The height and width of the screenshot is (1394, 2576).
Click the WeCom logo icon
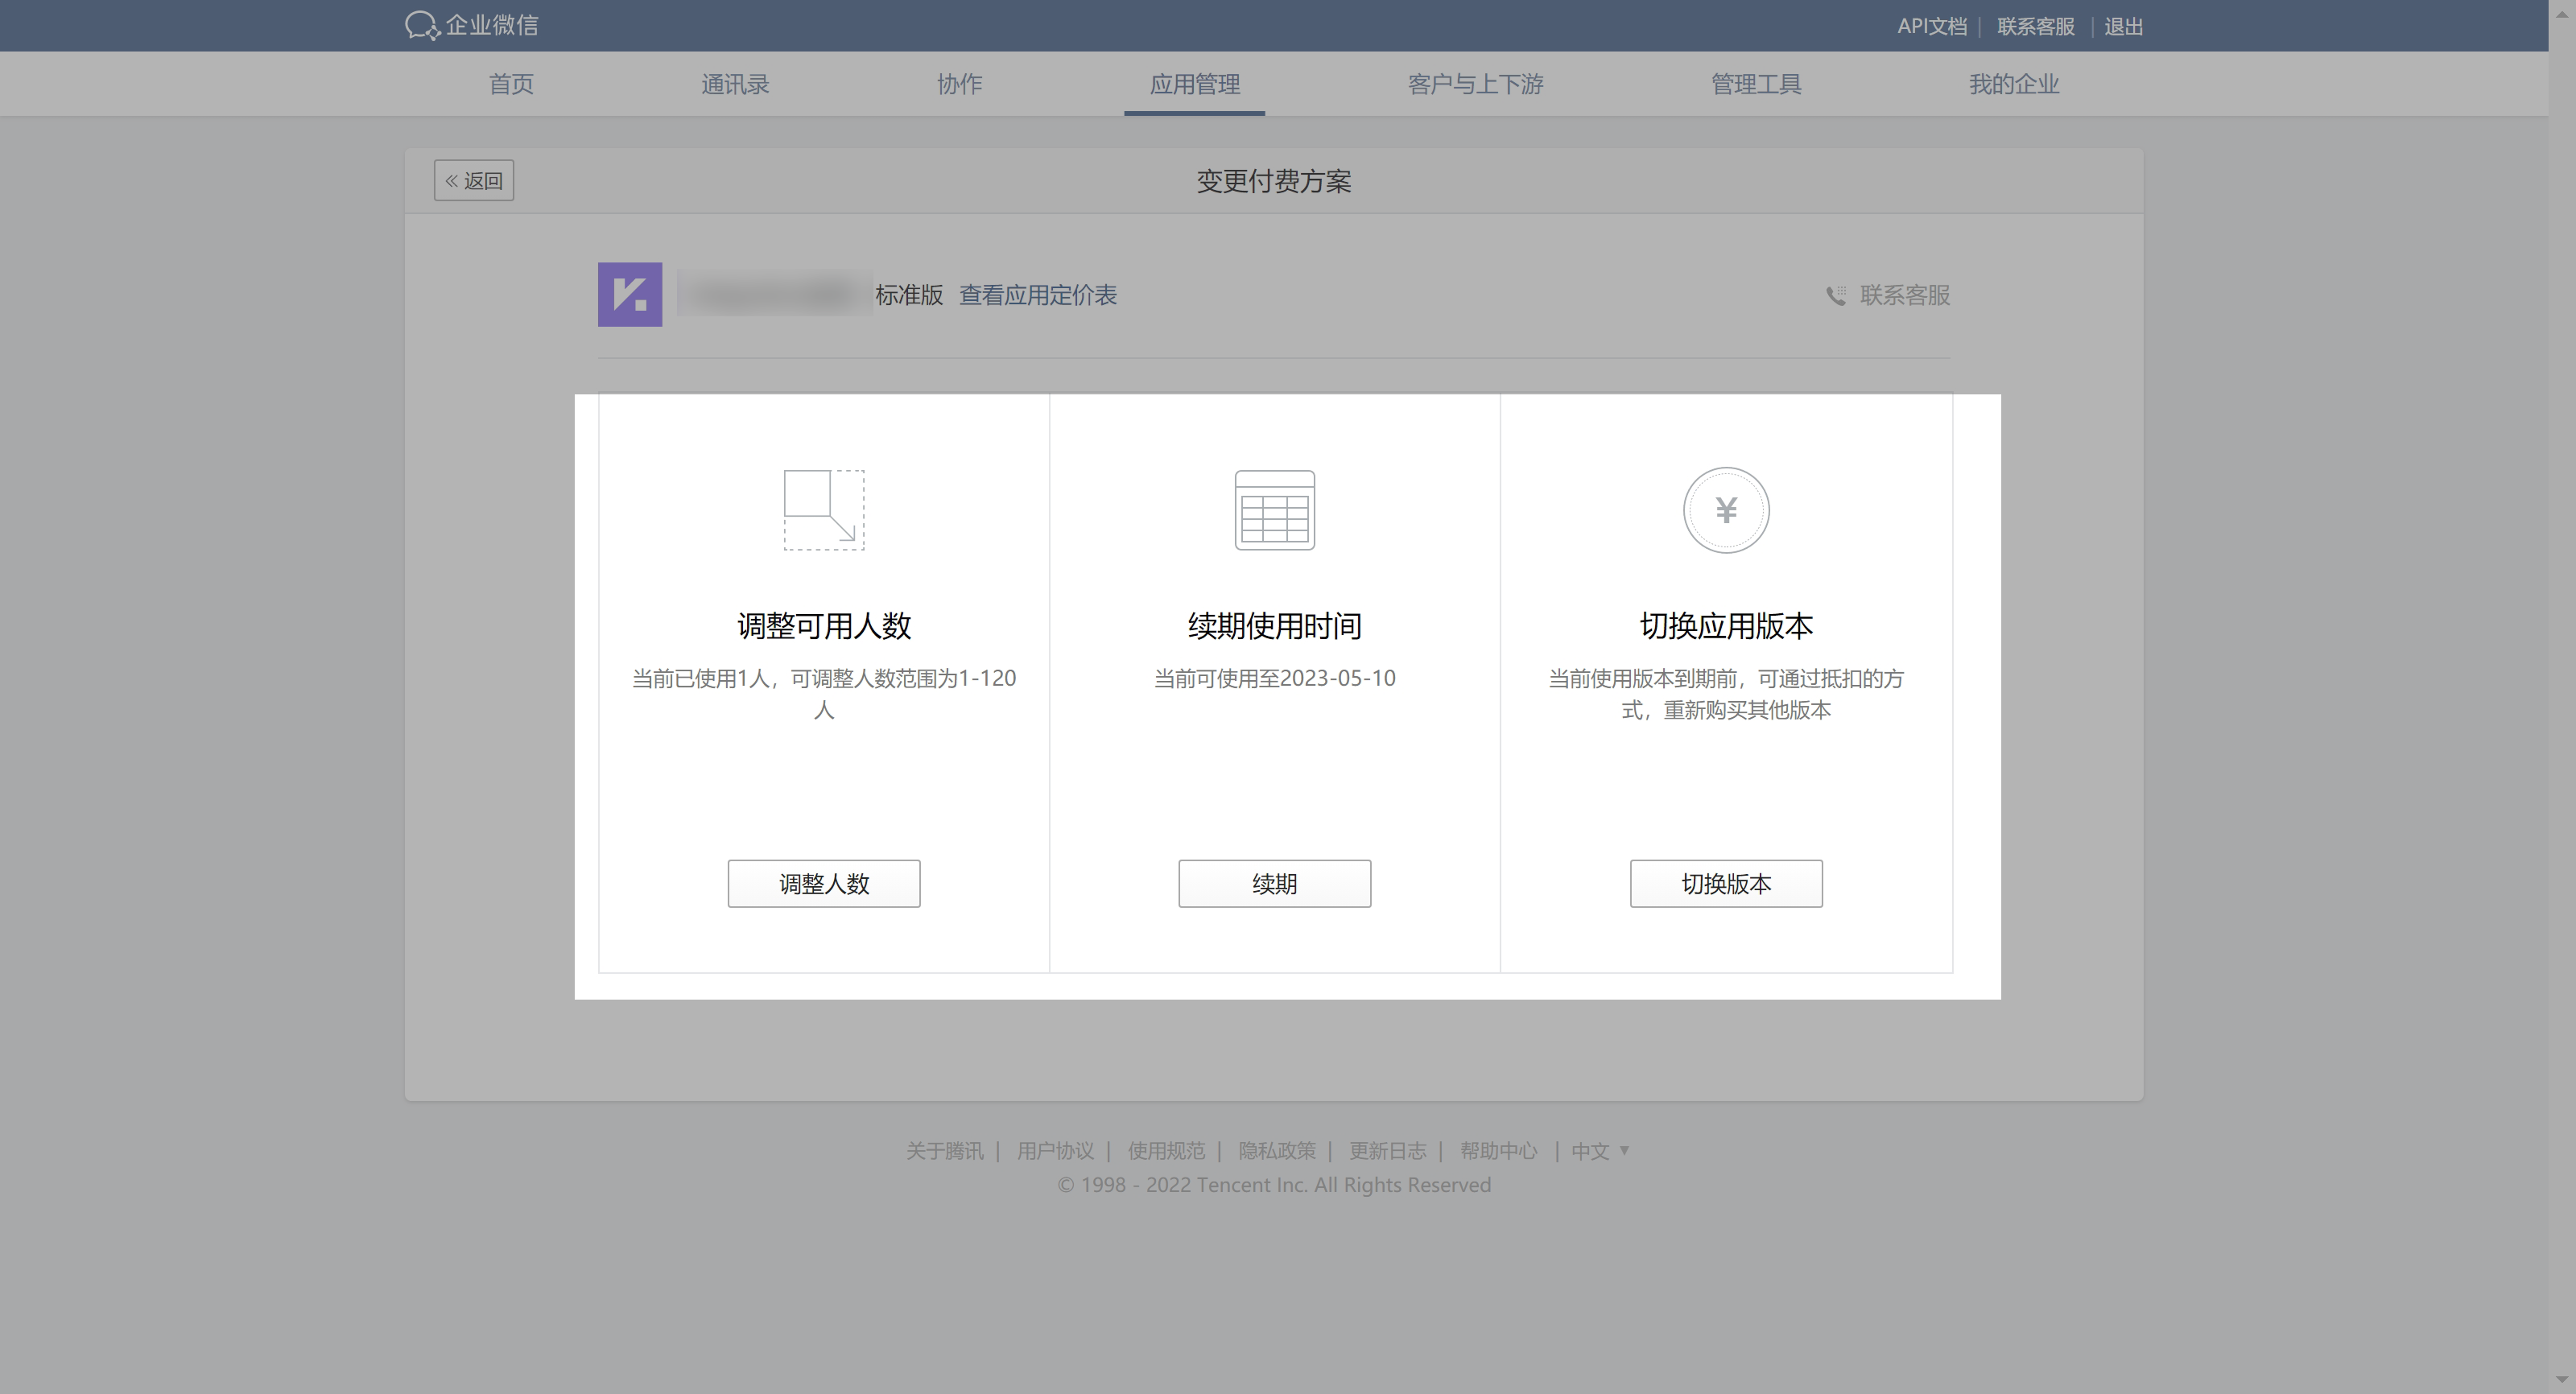(422, 26)
